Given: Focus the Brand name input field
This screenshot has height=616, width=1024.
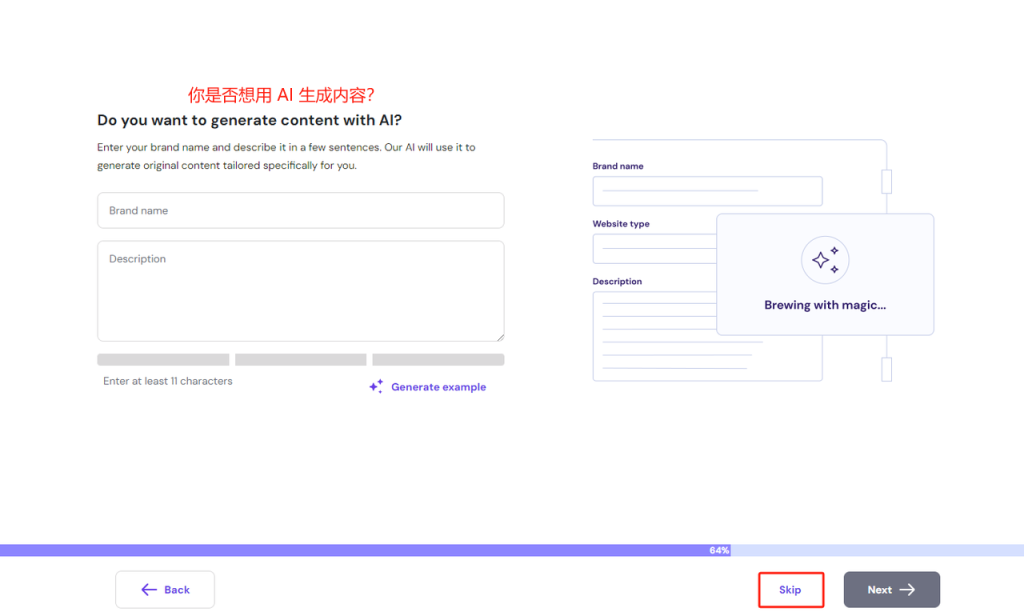Looking at the screenshot, I should point(300,211).
